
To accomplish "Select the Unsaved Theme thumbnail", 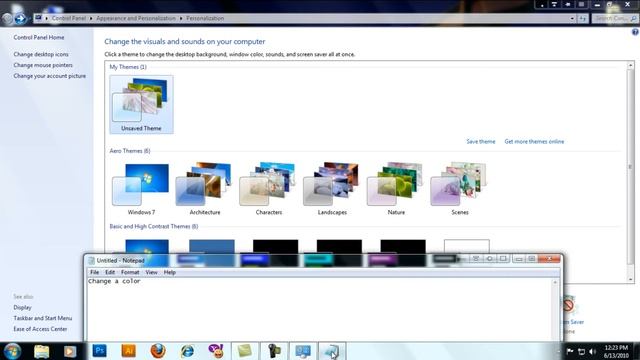I will tap(141, 104).
